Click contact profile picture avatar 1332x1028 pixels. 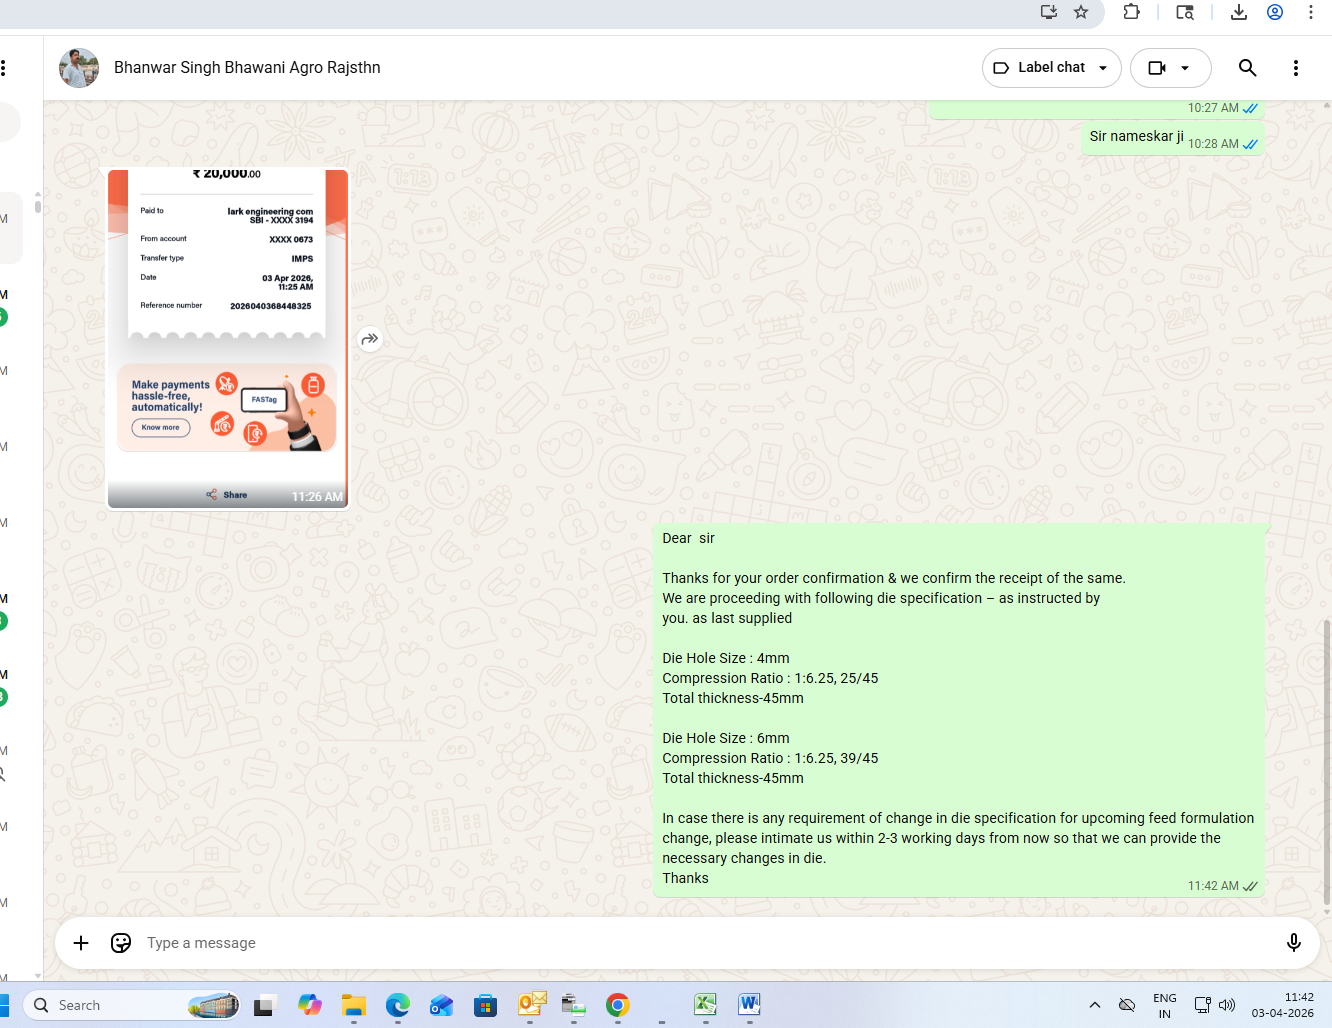(79, 68)
